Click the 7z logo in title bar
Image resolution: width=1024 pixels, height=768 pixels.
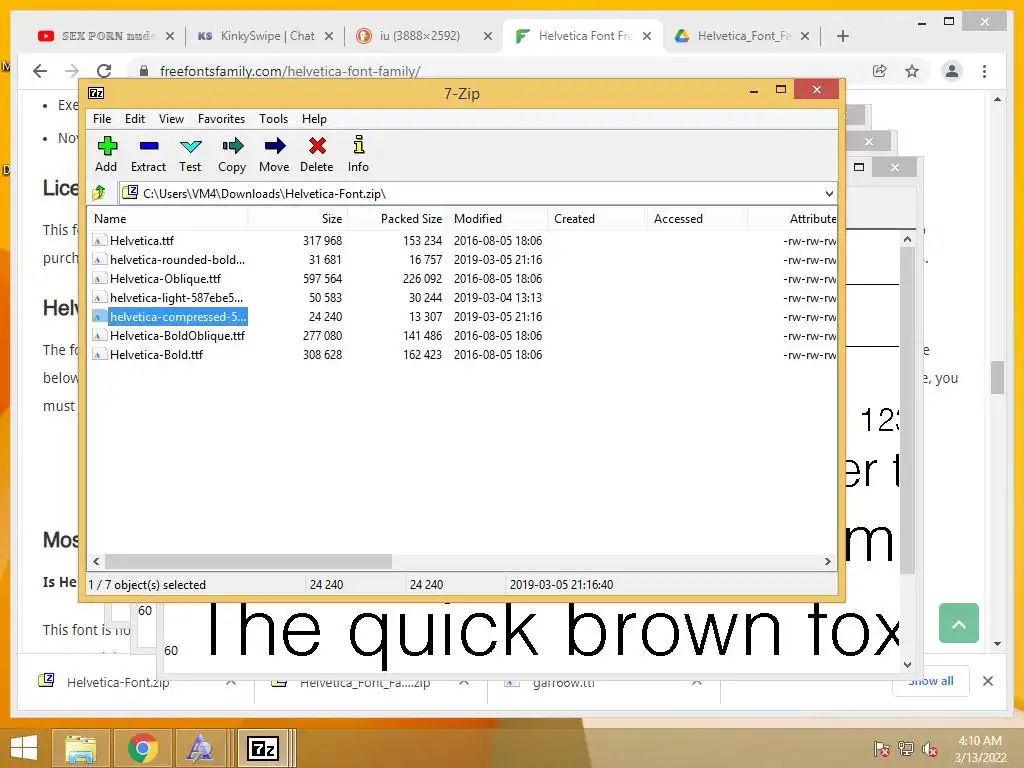pyautogui.click(x=96, y=93)
